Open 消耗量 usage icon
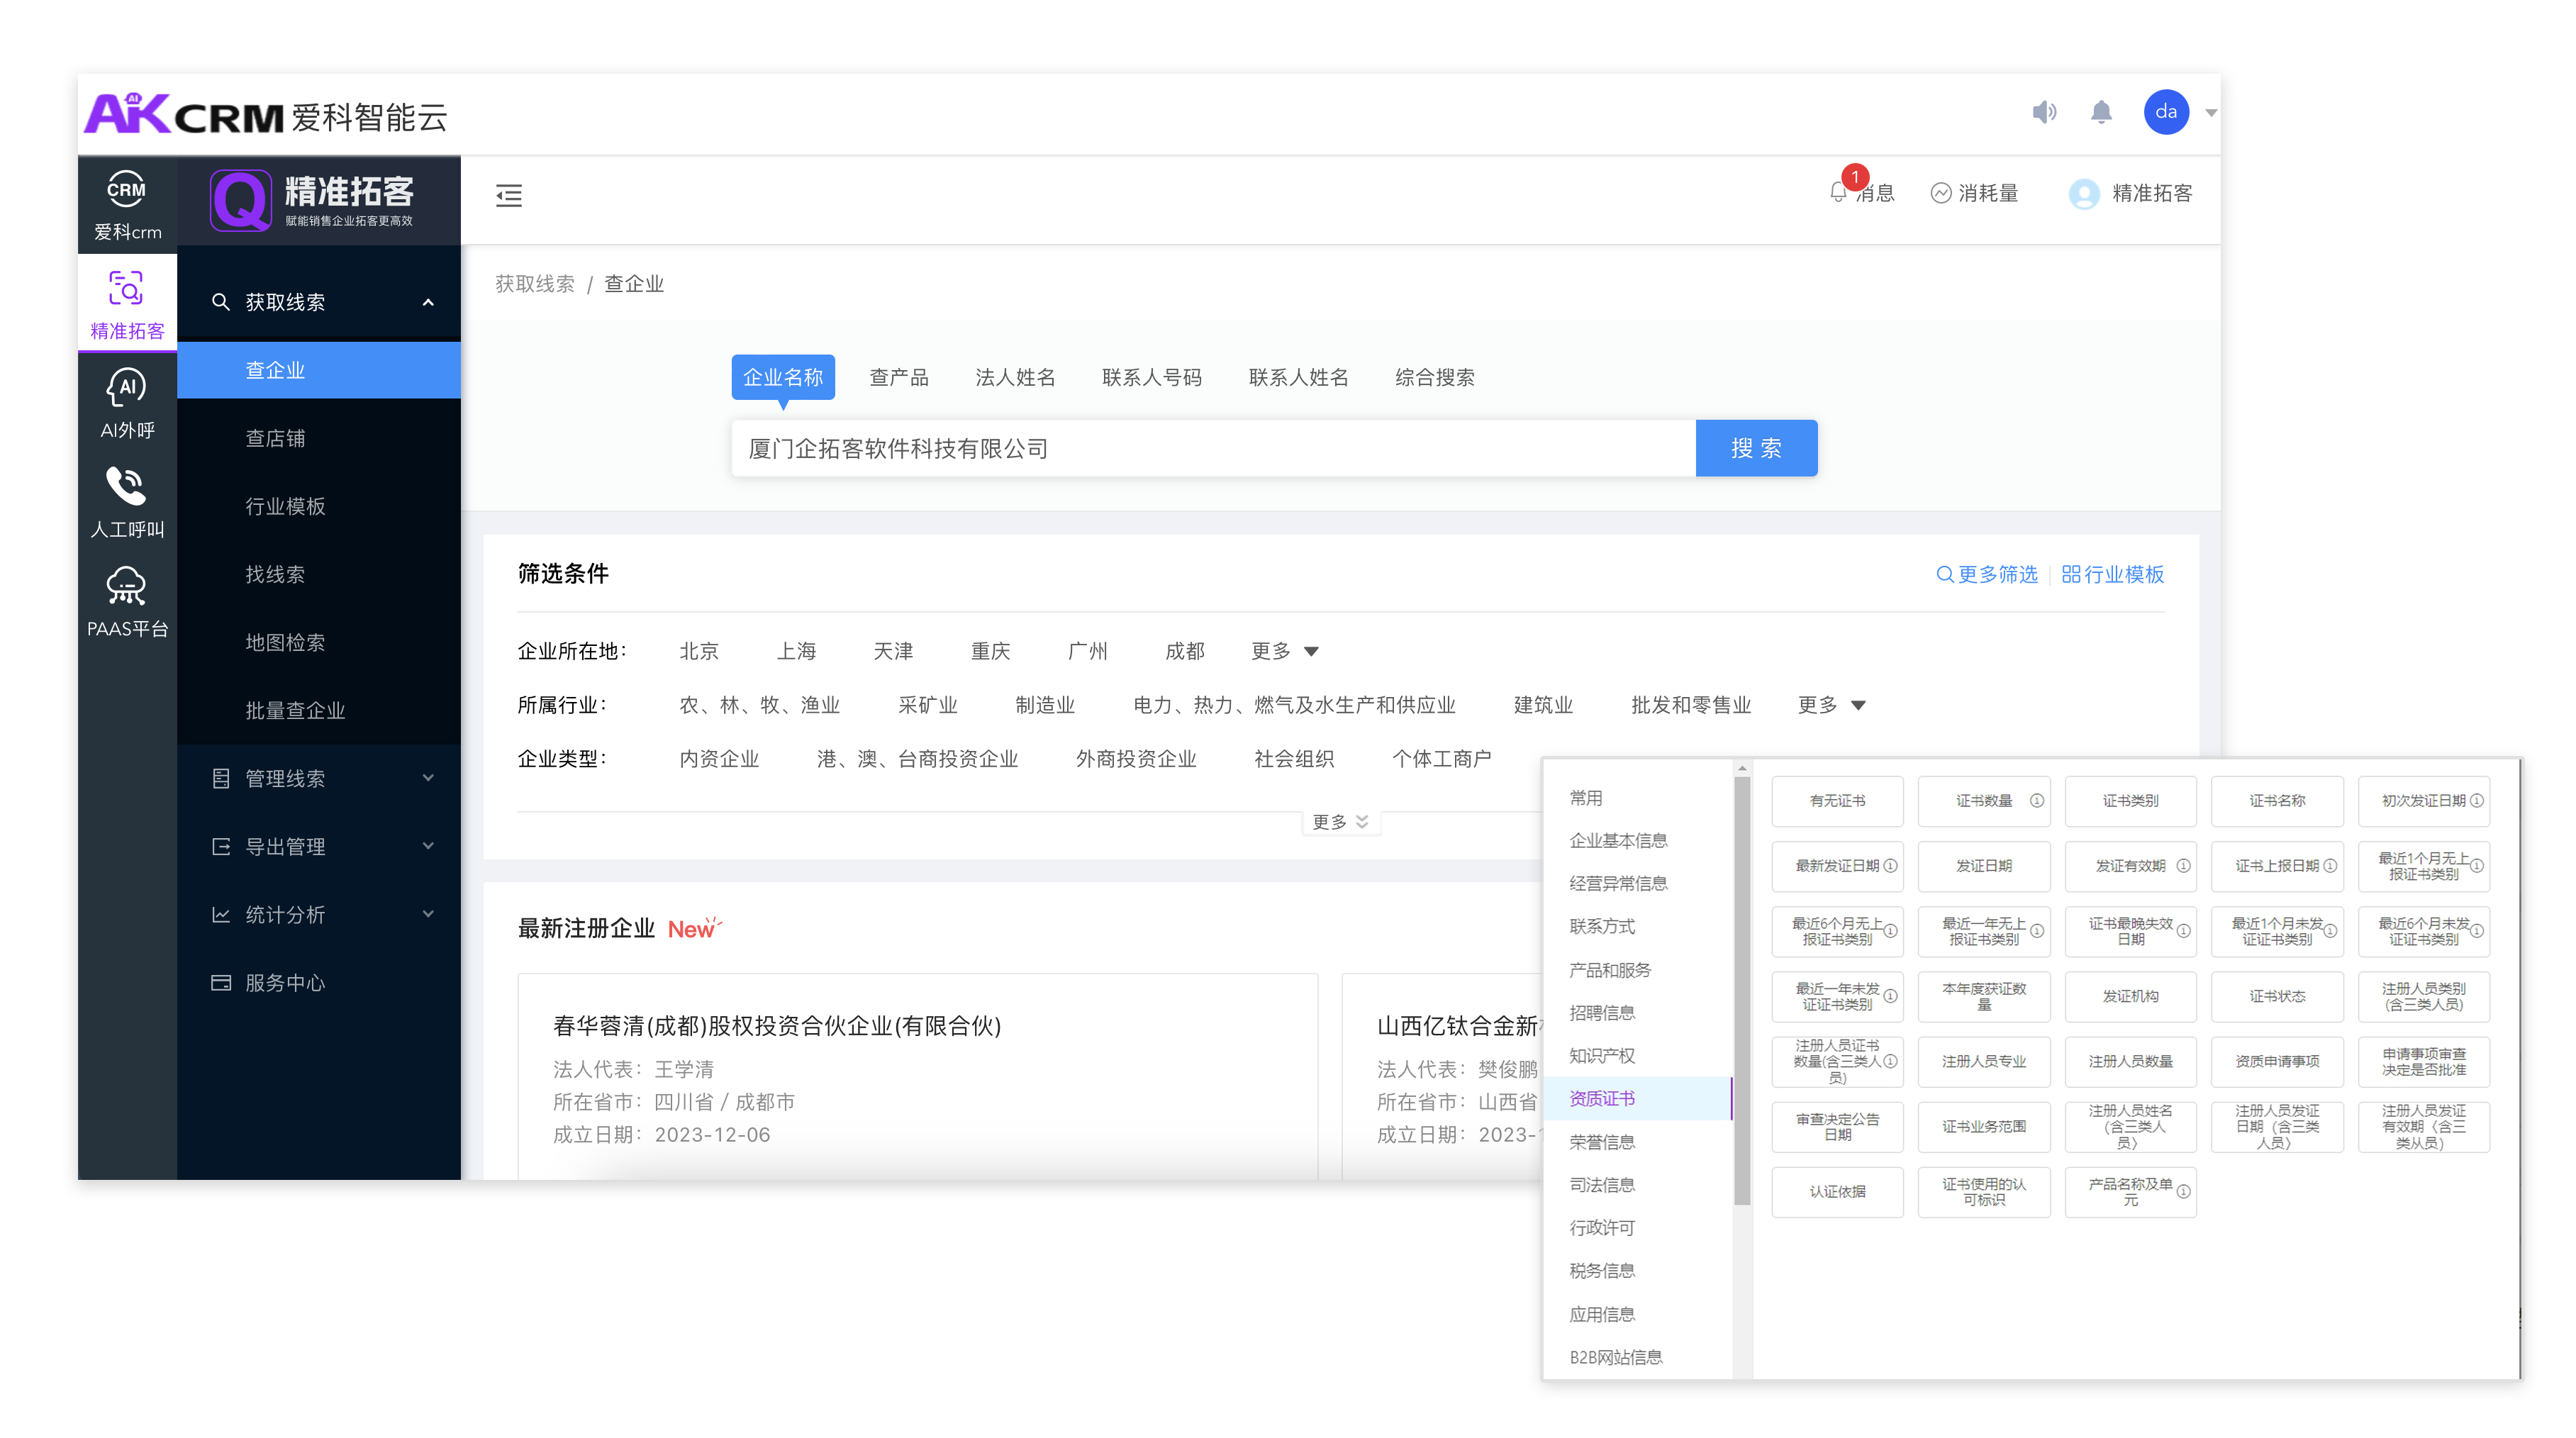Image resolution: width=2576 pixels, height=1438 pixels. (x=1940, y=193)
